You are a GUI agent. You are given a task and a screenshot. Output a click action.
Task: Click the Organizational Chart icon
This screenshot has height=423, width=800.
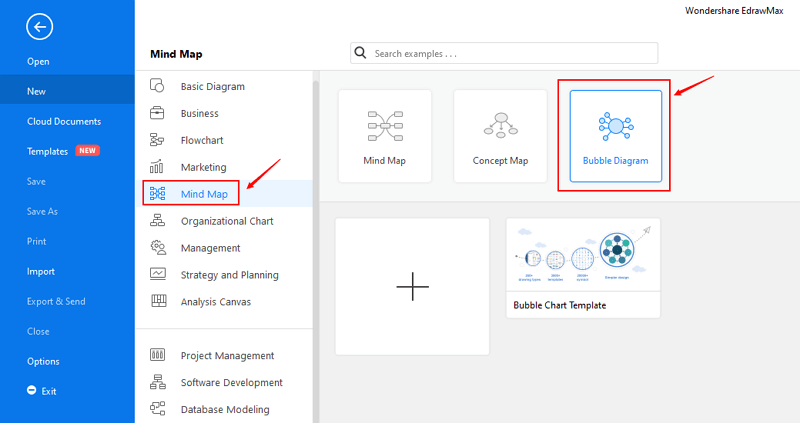[x=157, y=220]
